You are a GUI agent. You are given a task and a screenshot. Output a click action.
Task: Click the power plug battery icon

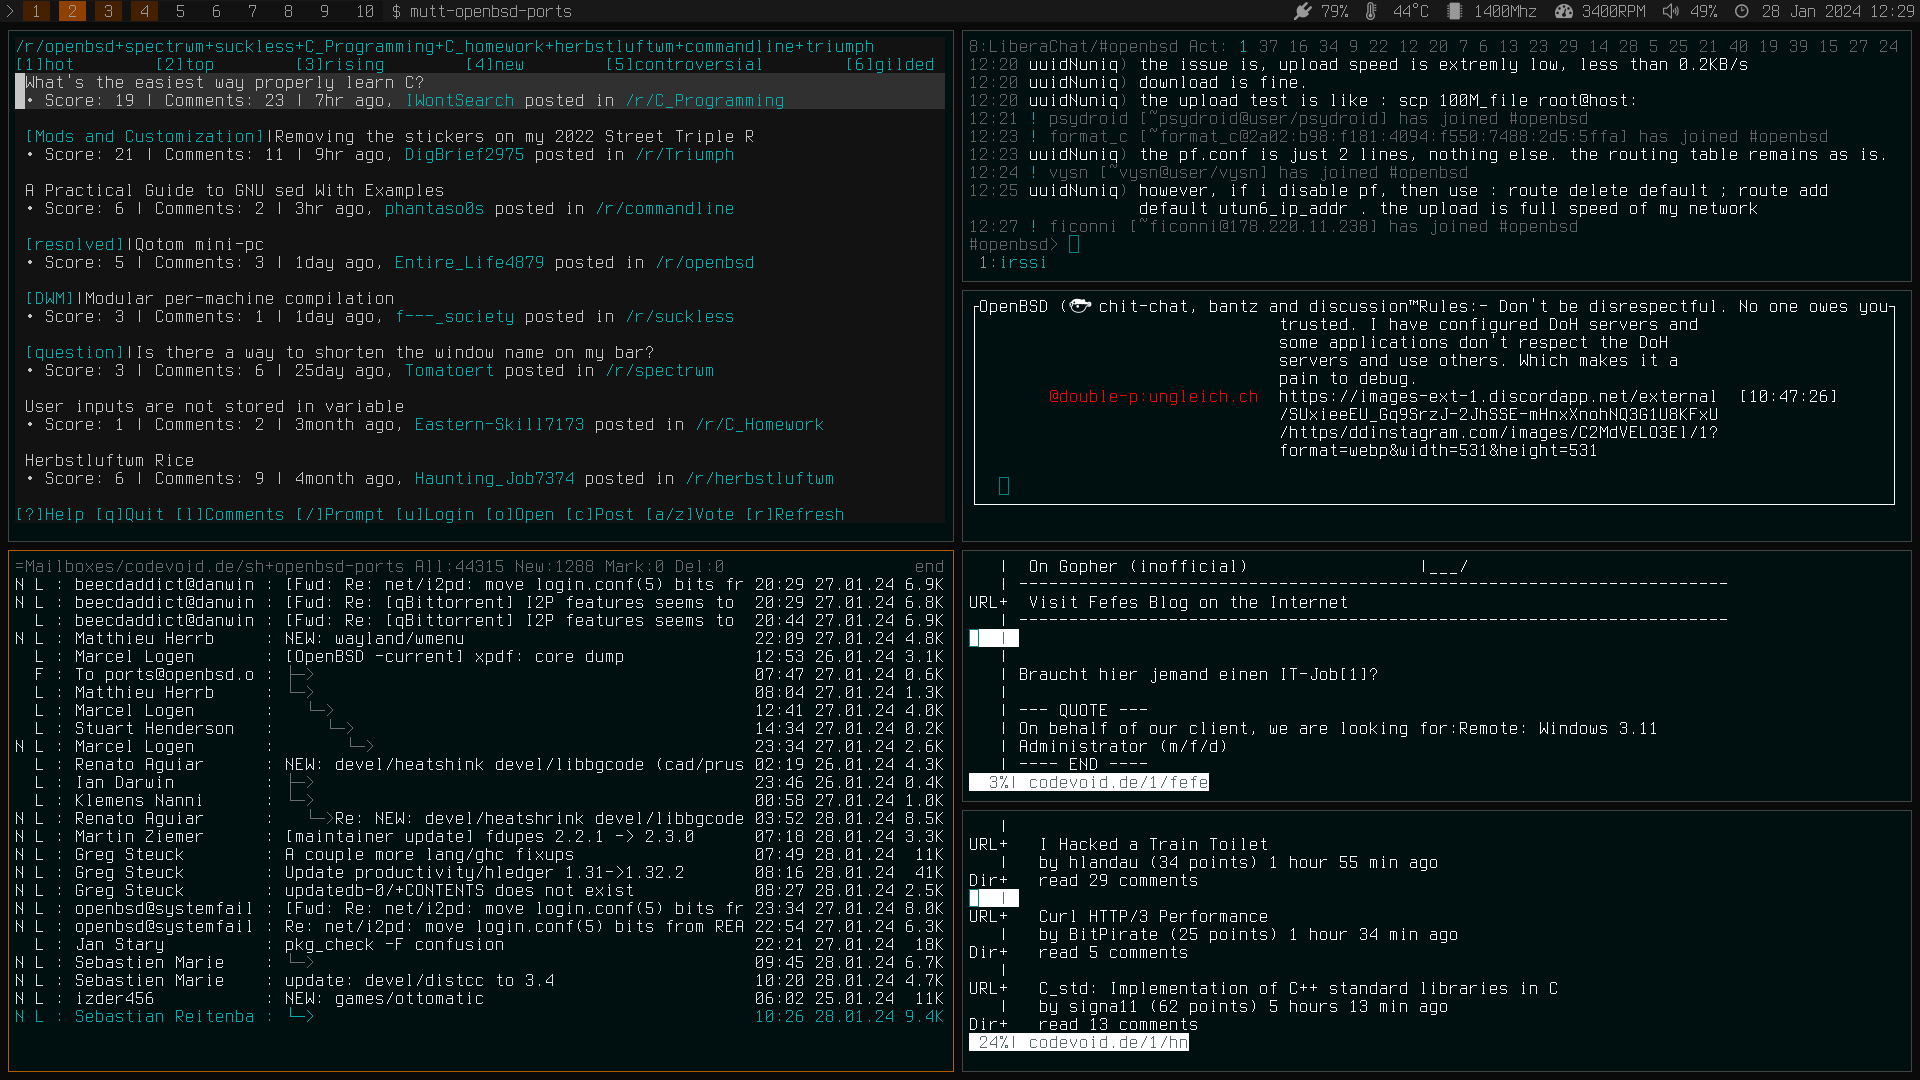[x=1302, y=11]
